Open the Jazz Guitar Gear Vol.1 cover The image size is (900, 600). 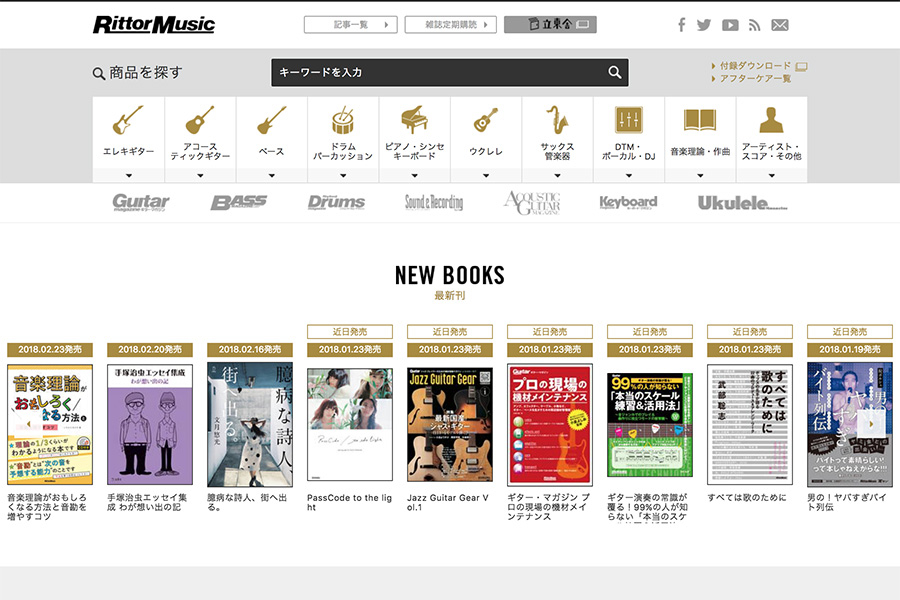click(x=450, y=425)
